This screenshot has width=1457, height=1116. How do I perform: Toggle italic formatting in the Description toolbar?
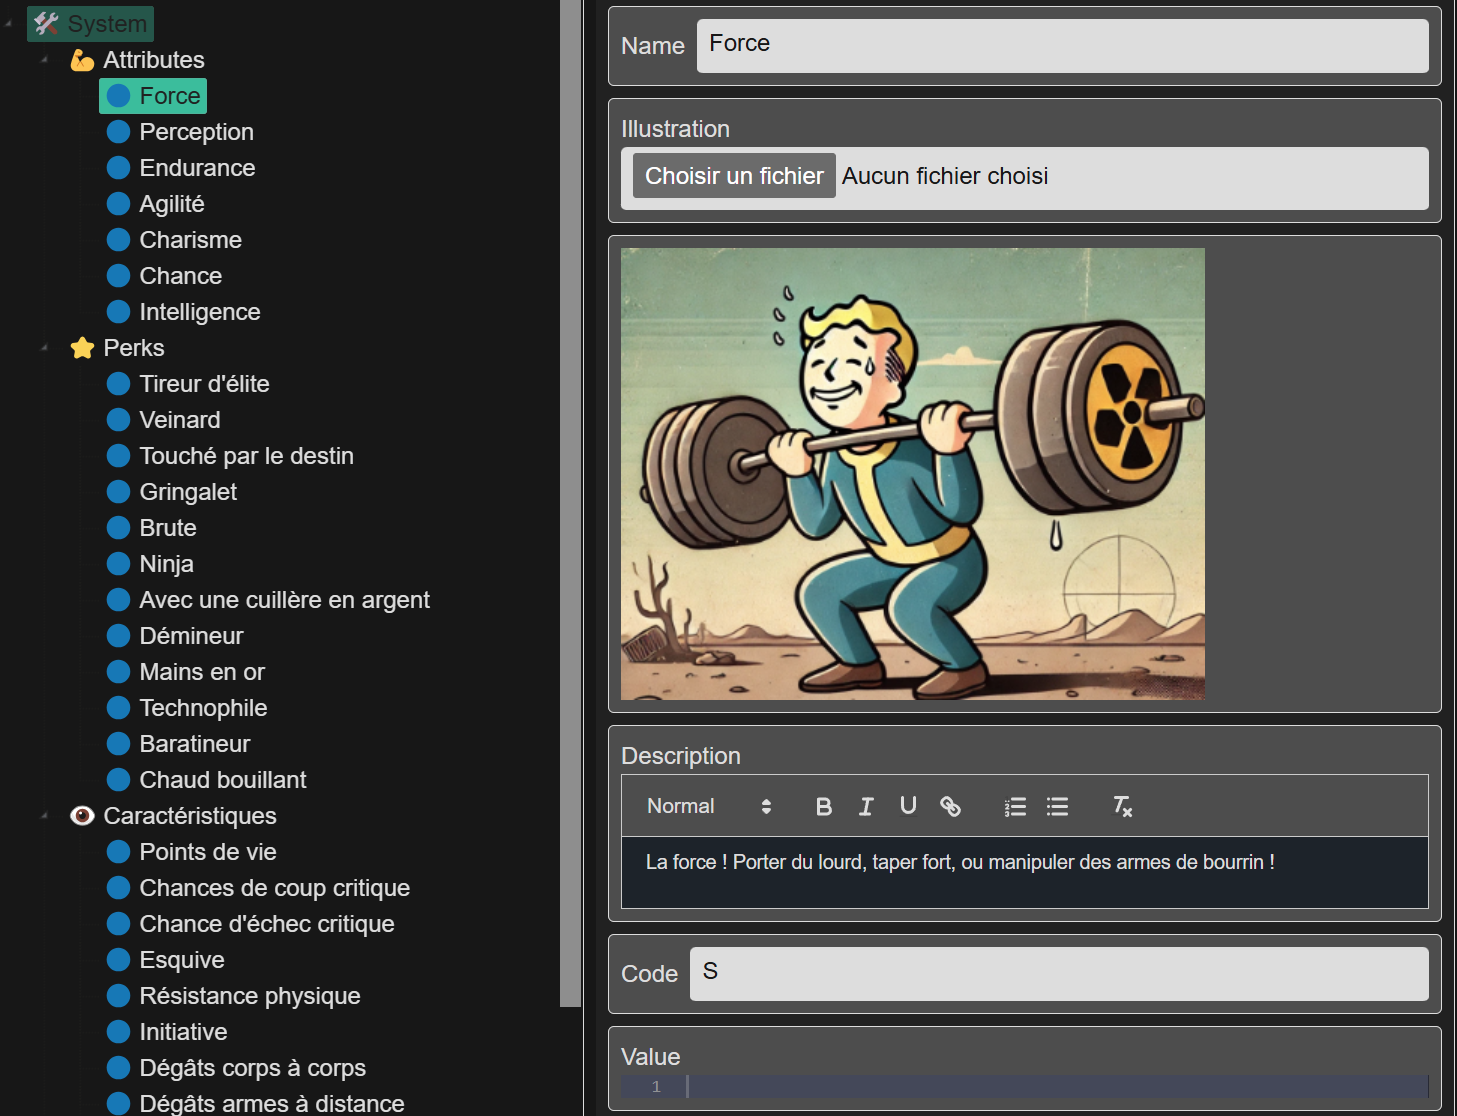click(866, 806)
